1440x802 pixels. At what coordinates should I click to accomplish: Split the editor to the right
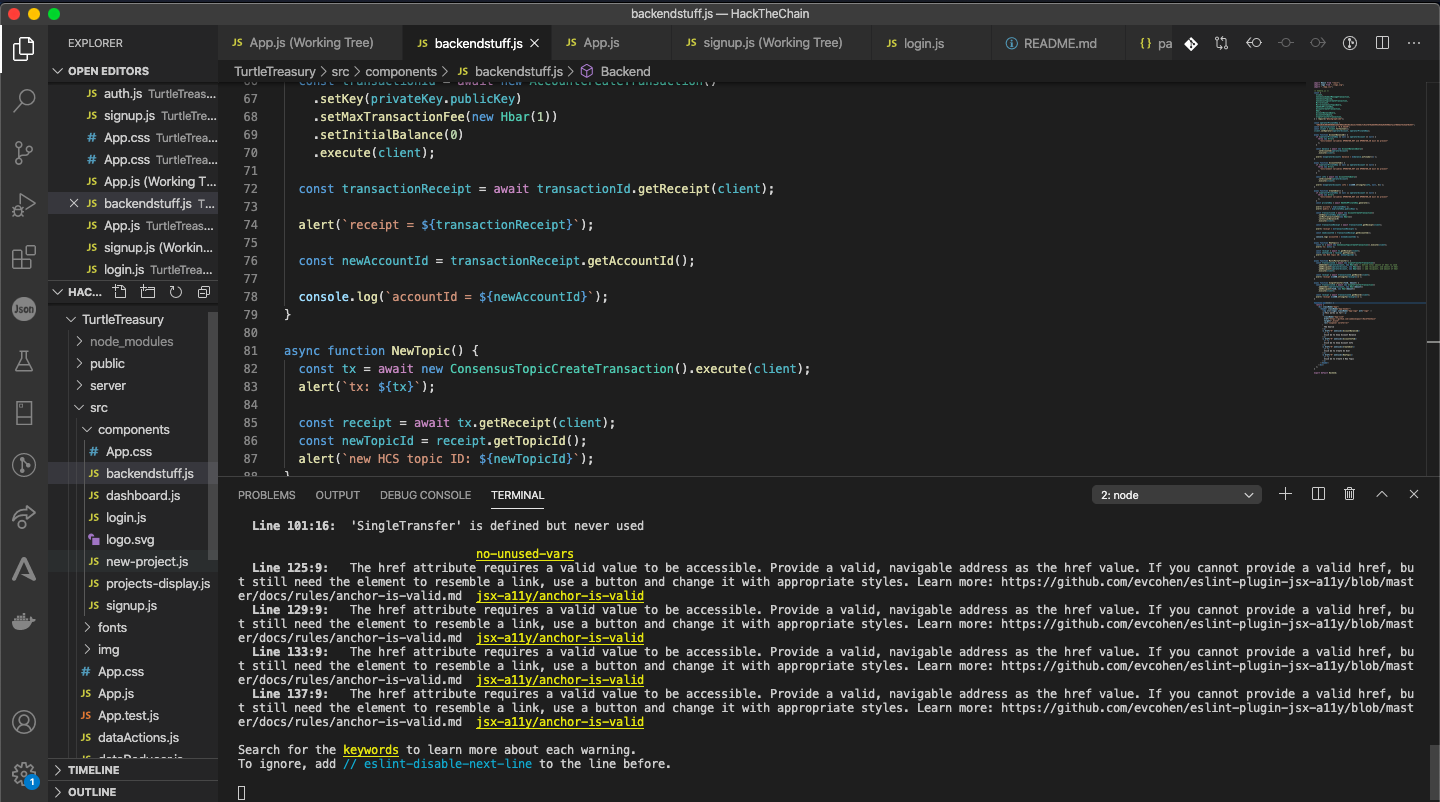[1382, 43]
